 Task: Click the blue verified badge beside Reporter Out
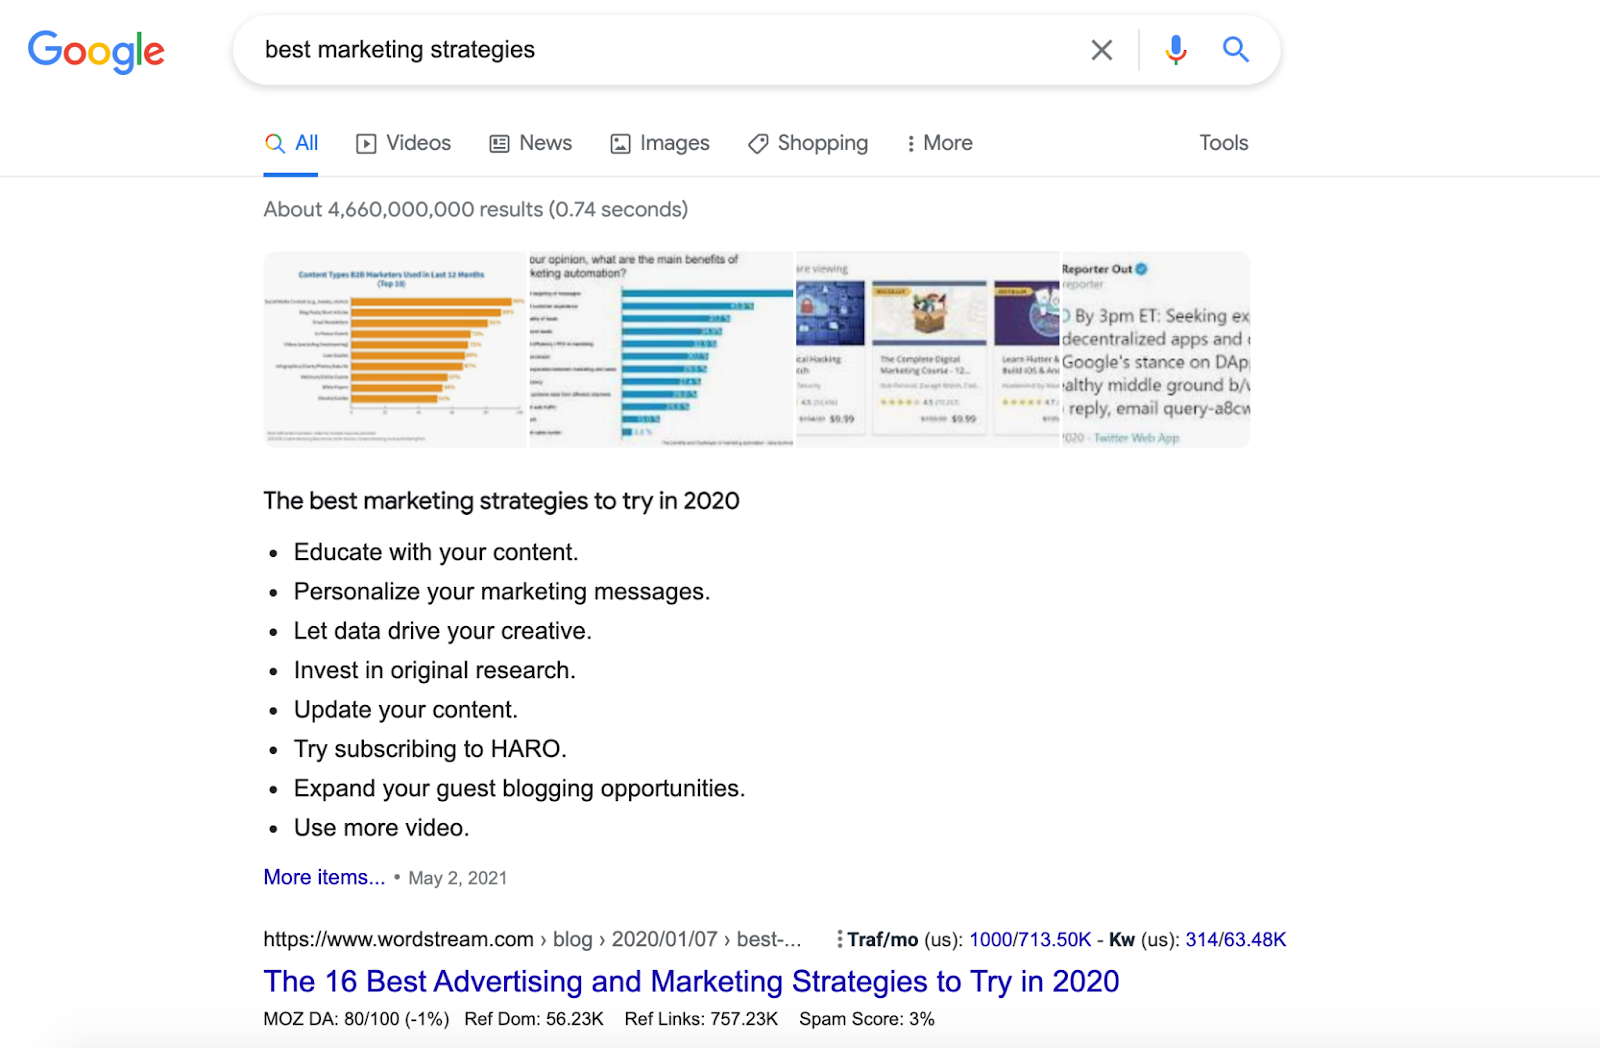[x=1139, y=268]
